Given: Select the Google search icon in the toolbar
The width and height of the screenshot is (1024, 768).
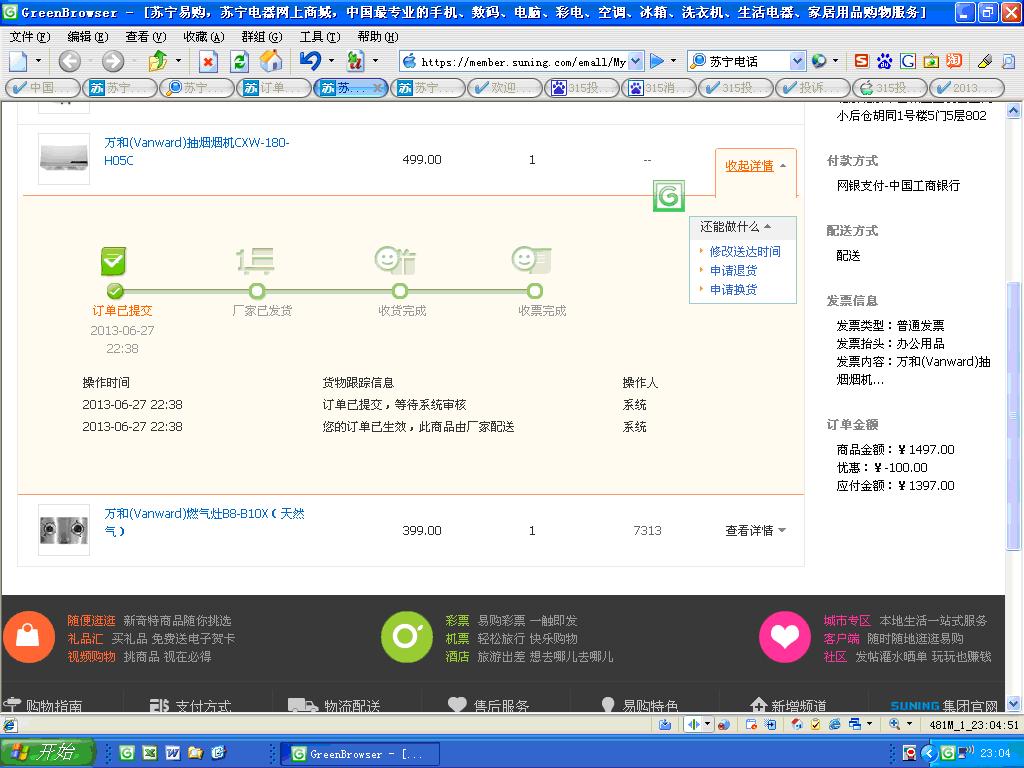Looking at the screenshot, I should pyautogui.click(x=907, y=61).
